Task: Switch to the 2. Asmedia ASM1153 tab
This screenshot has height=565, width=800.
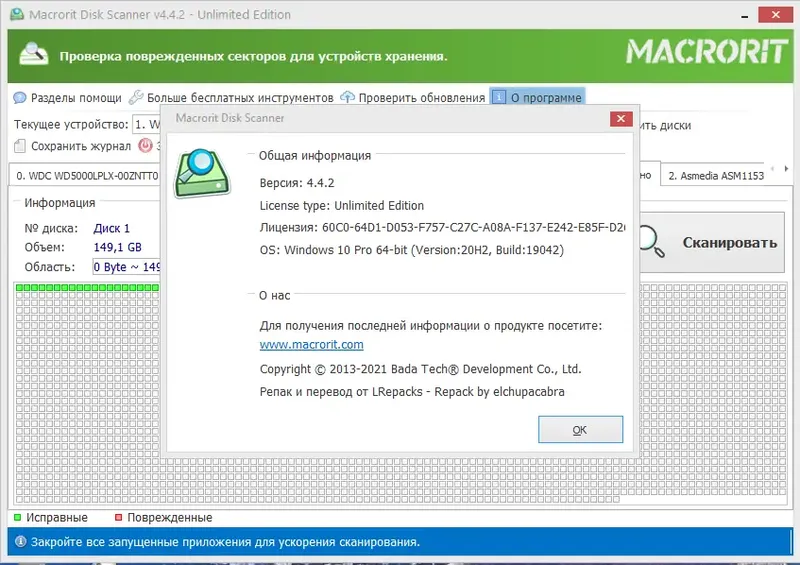Action: tap(716, 176)
